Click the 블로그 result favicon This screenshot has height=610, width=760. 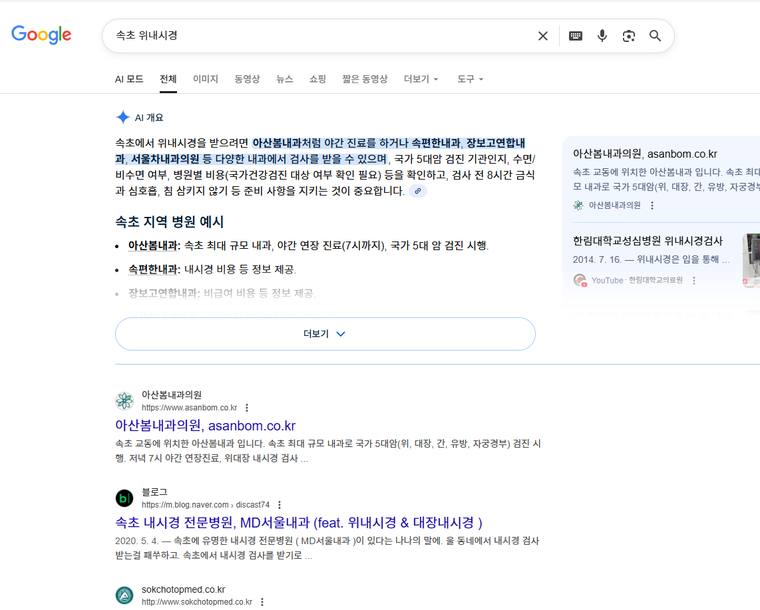point(125,498)
